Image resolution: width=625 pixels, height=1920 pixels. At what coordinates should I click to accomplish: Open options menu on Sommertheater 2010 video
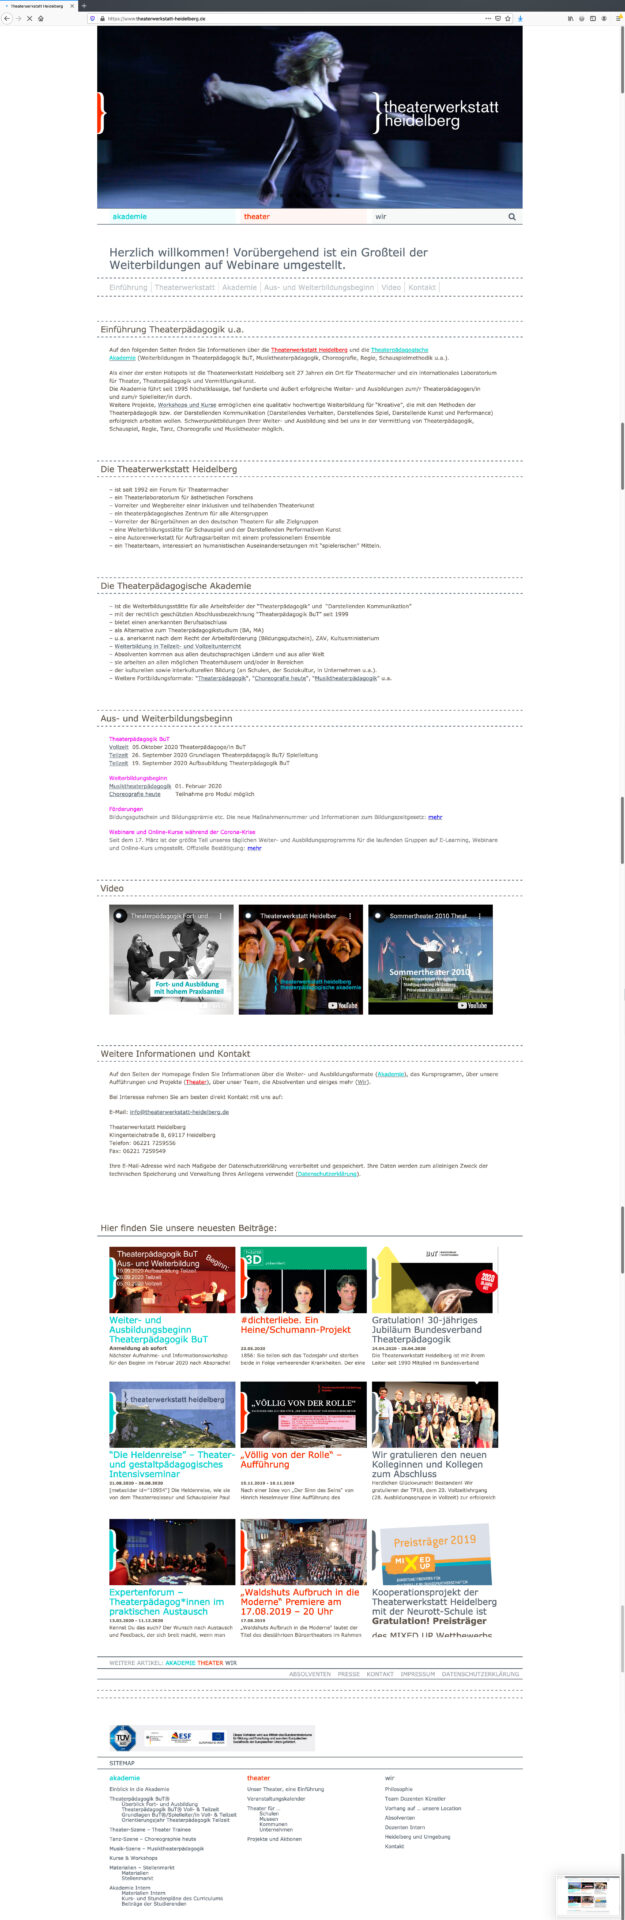point(479,915)
